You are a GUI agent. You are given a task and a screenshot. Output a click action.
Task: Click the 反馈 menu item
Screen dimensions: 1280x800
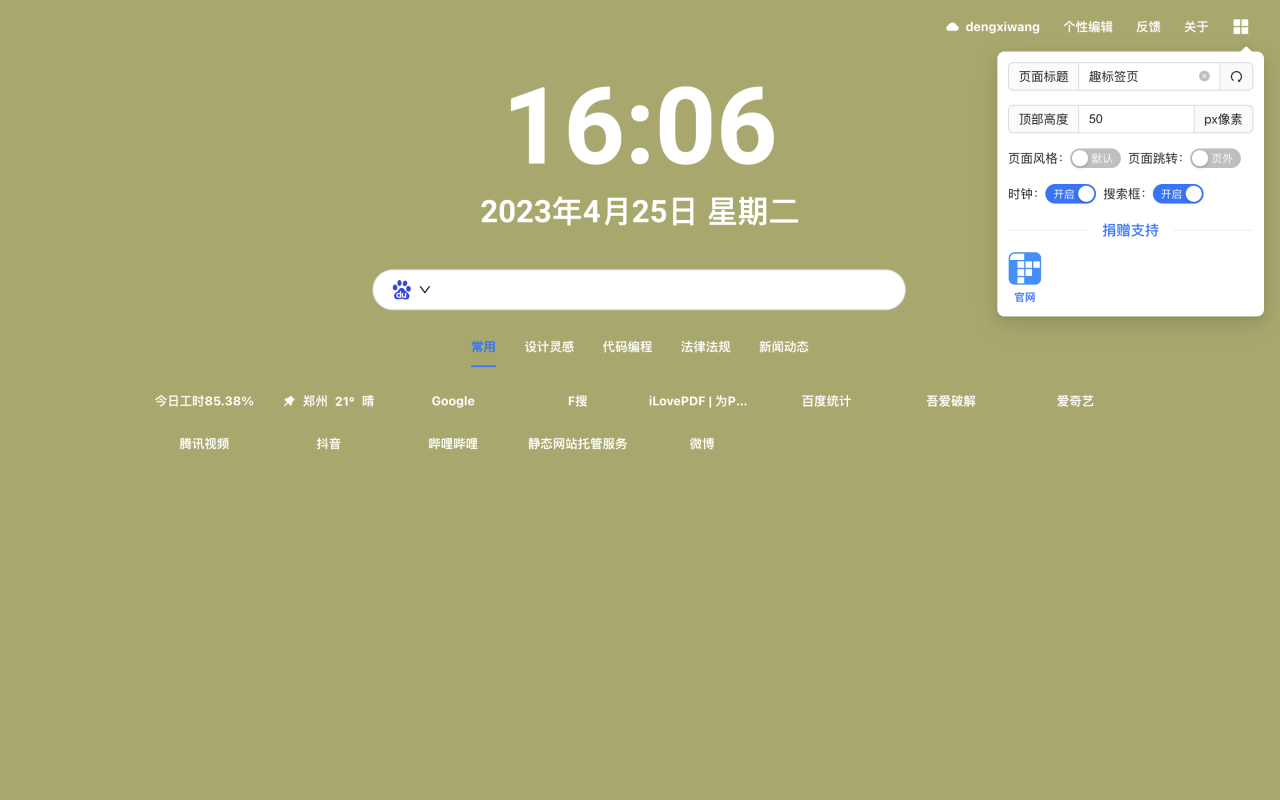[x=1147, y=26]
